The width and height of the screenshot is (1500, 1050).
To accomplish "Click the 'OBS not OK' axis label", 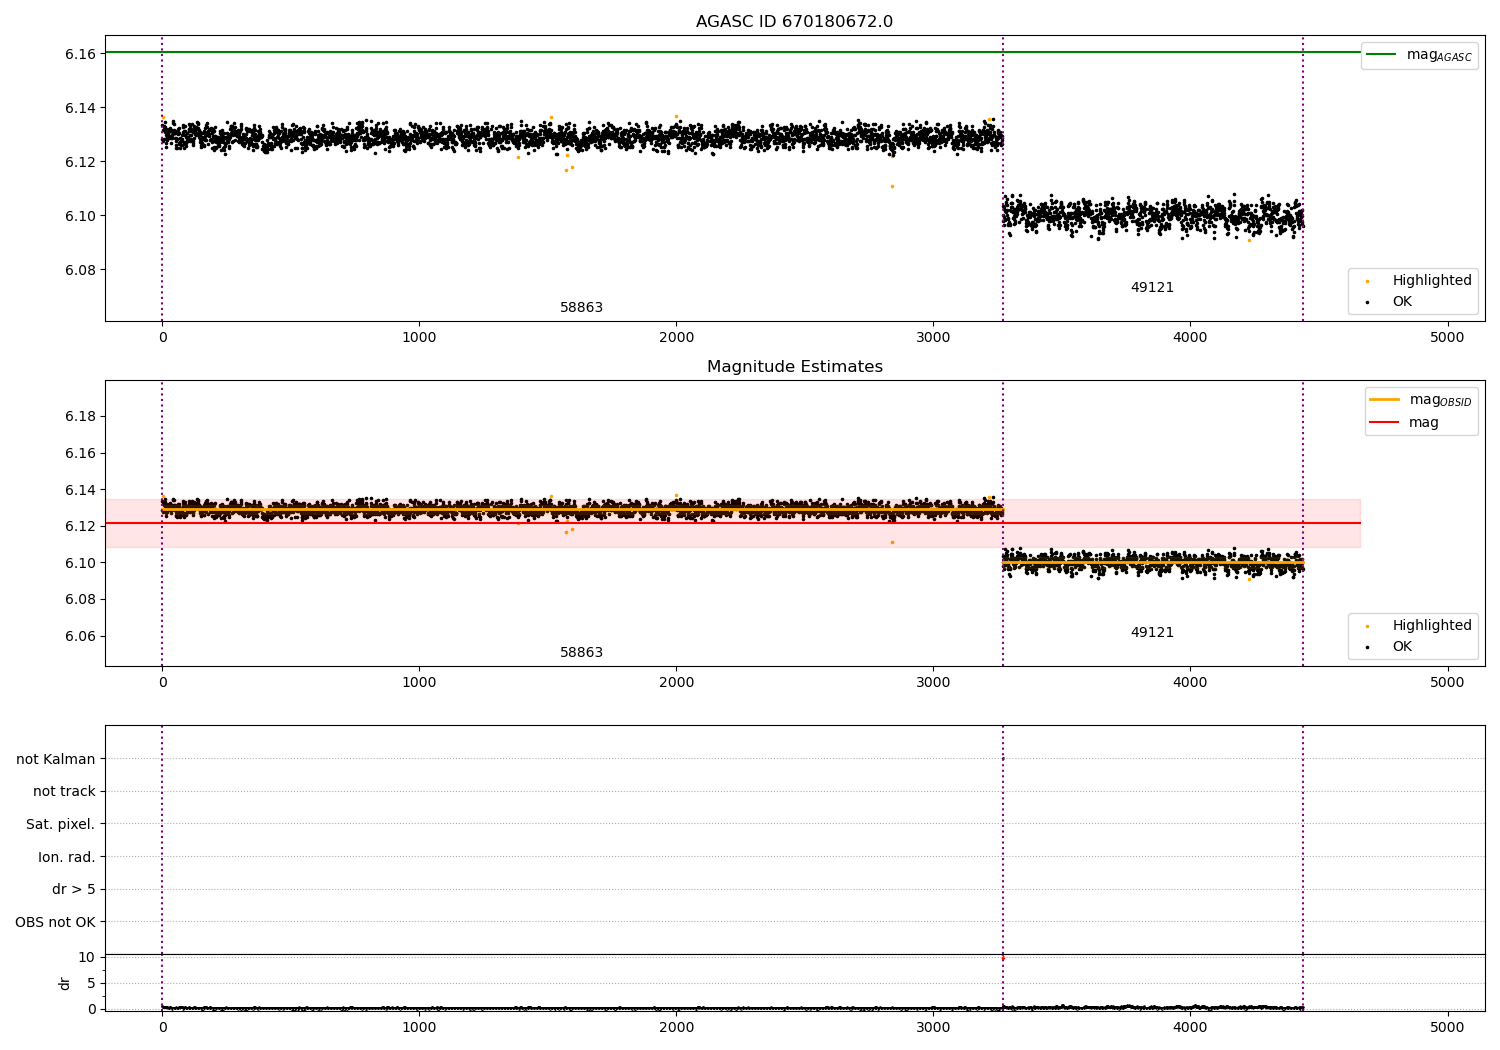I will (x=55, y=922).
